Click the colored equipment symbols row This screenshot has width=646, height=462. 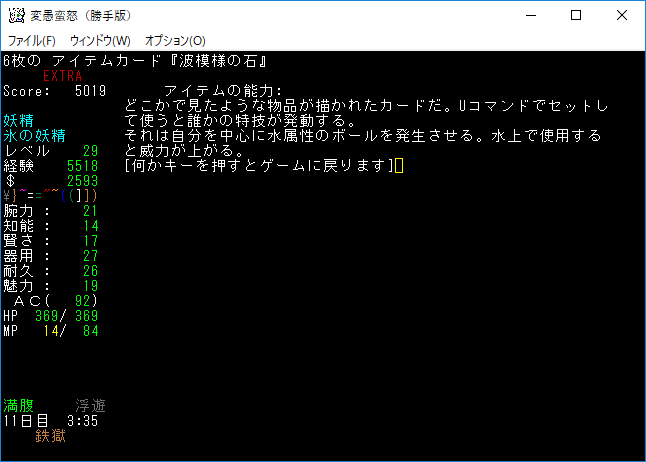point(50,196)
